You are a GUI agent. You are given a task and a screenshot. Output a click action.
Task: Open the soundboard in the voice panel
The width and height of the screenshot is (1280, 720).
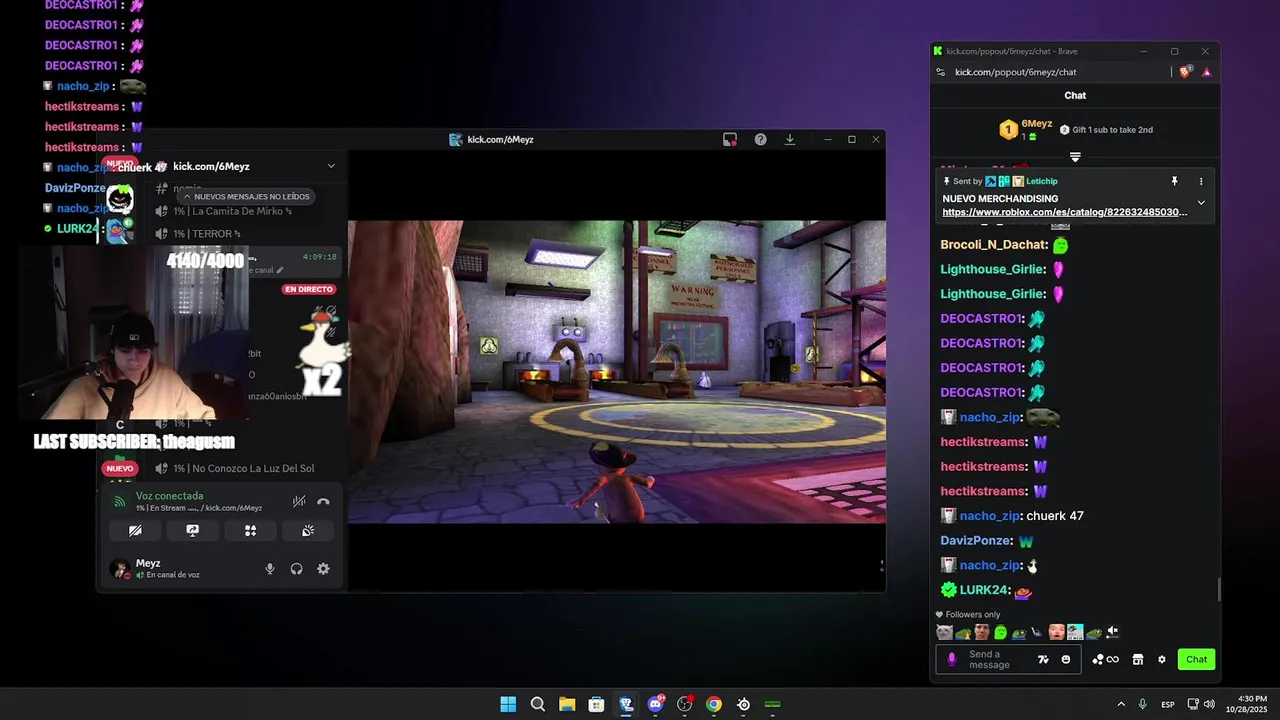click(x=308, y=530)
